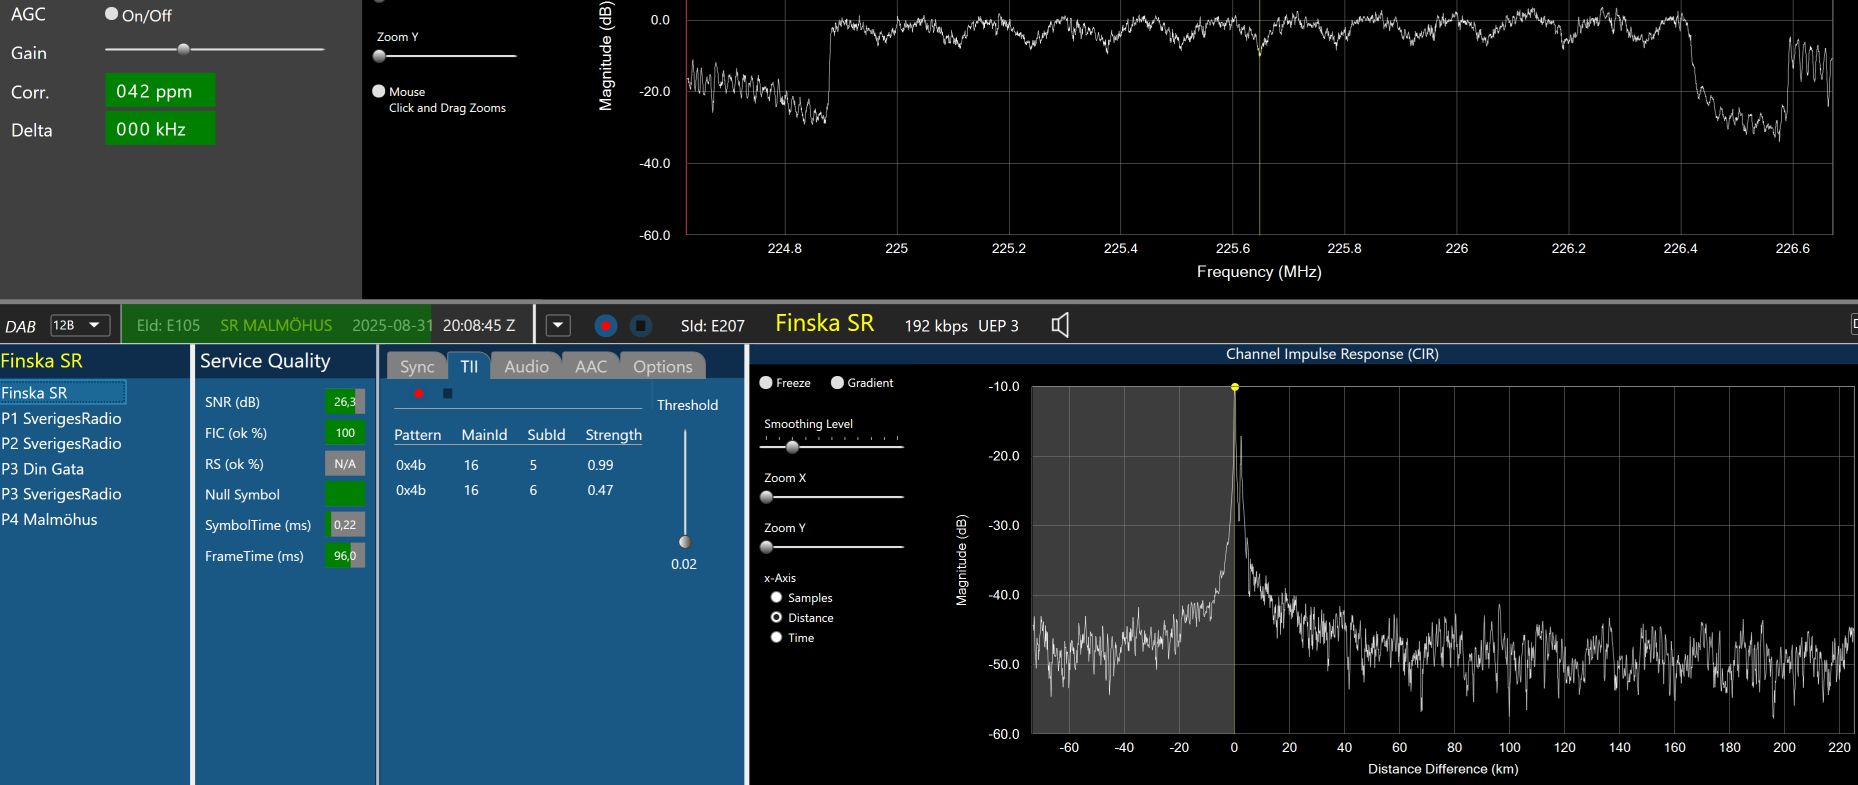Start TII recording with small red dot

point(418,394)
